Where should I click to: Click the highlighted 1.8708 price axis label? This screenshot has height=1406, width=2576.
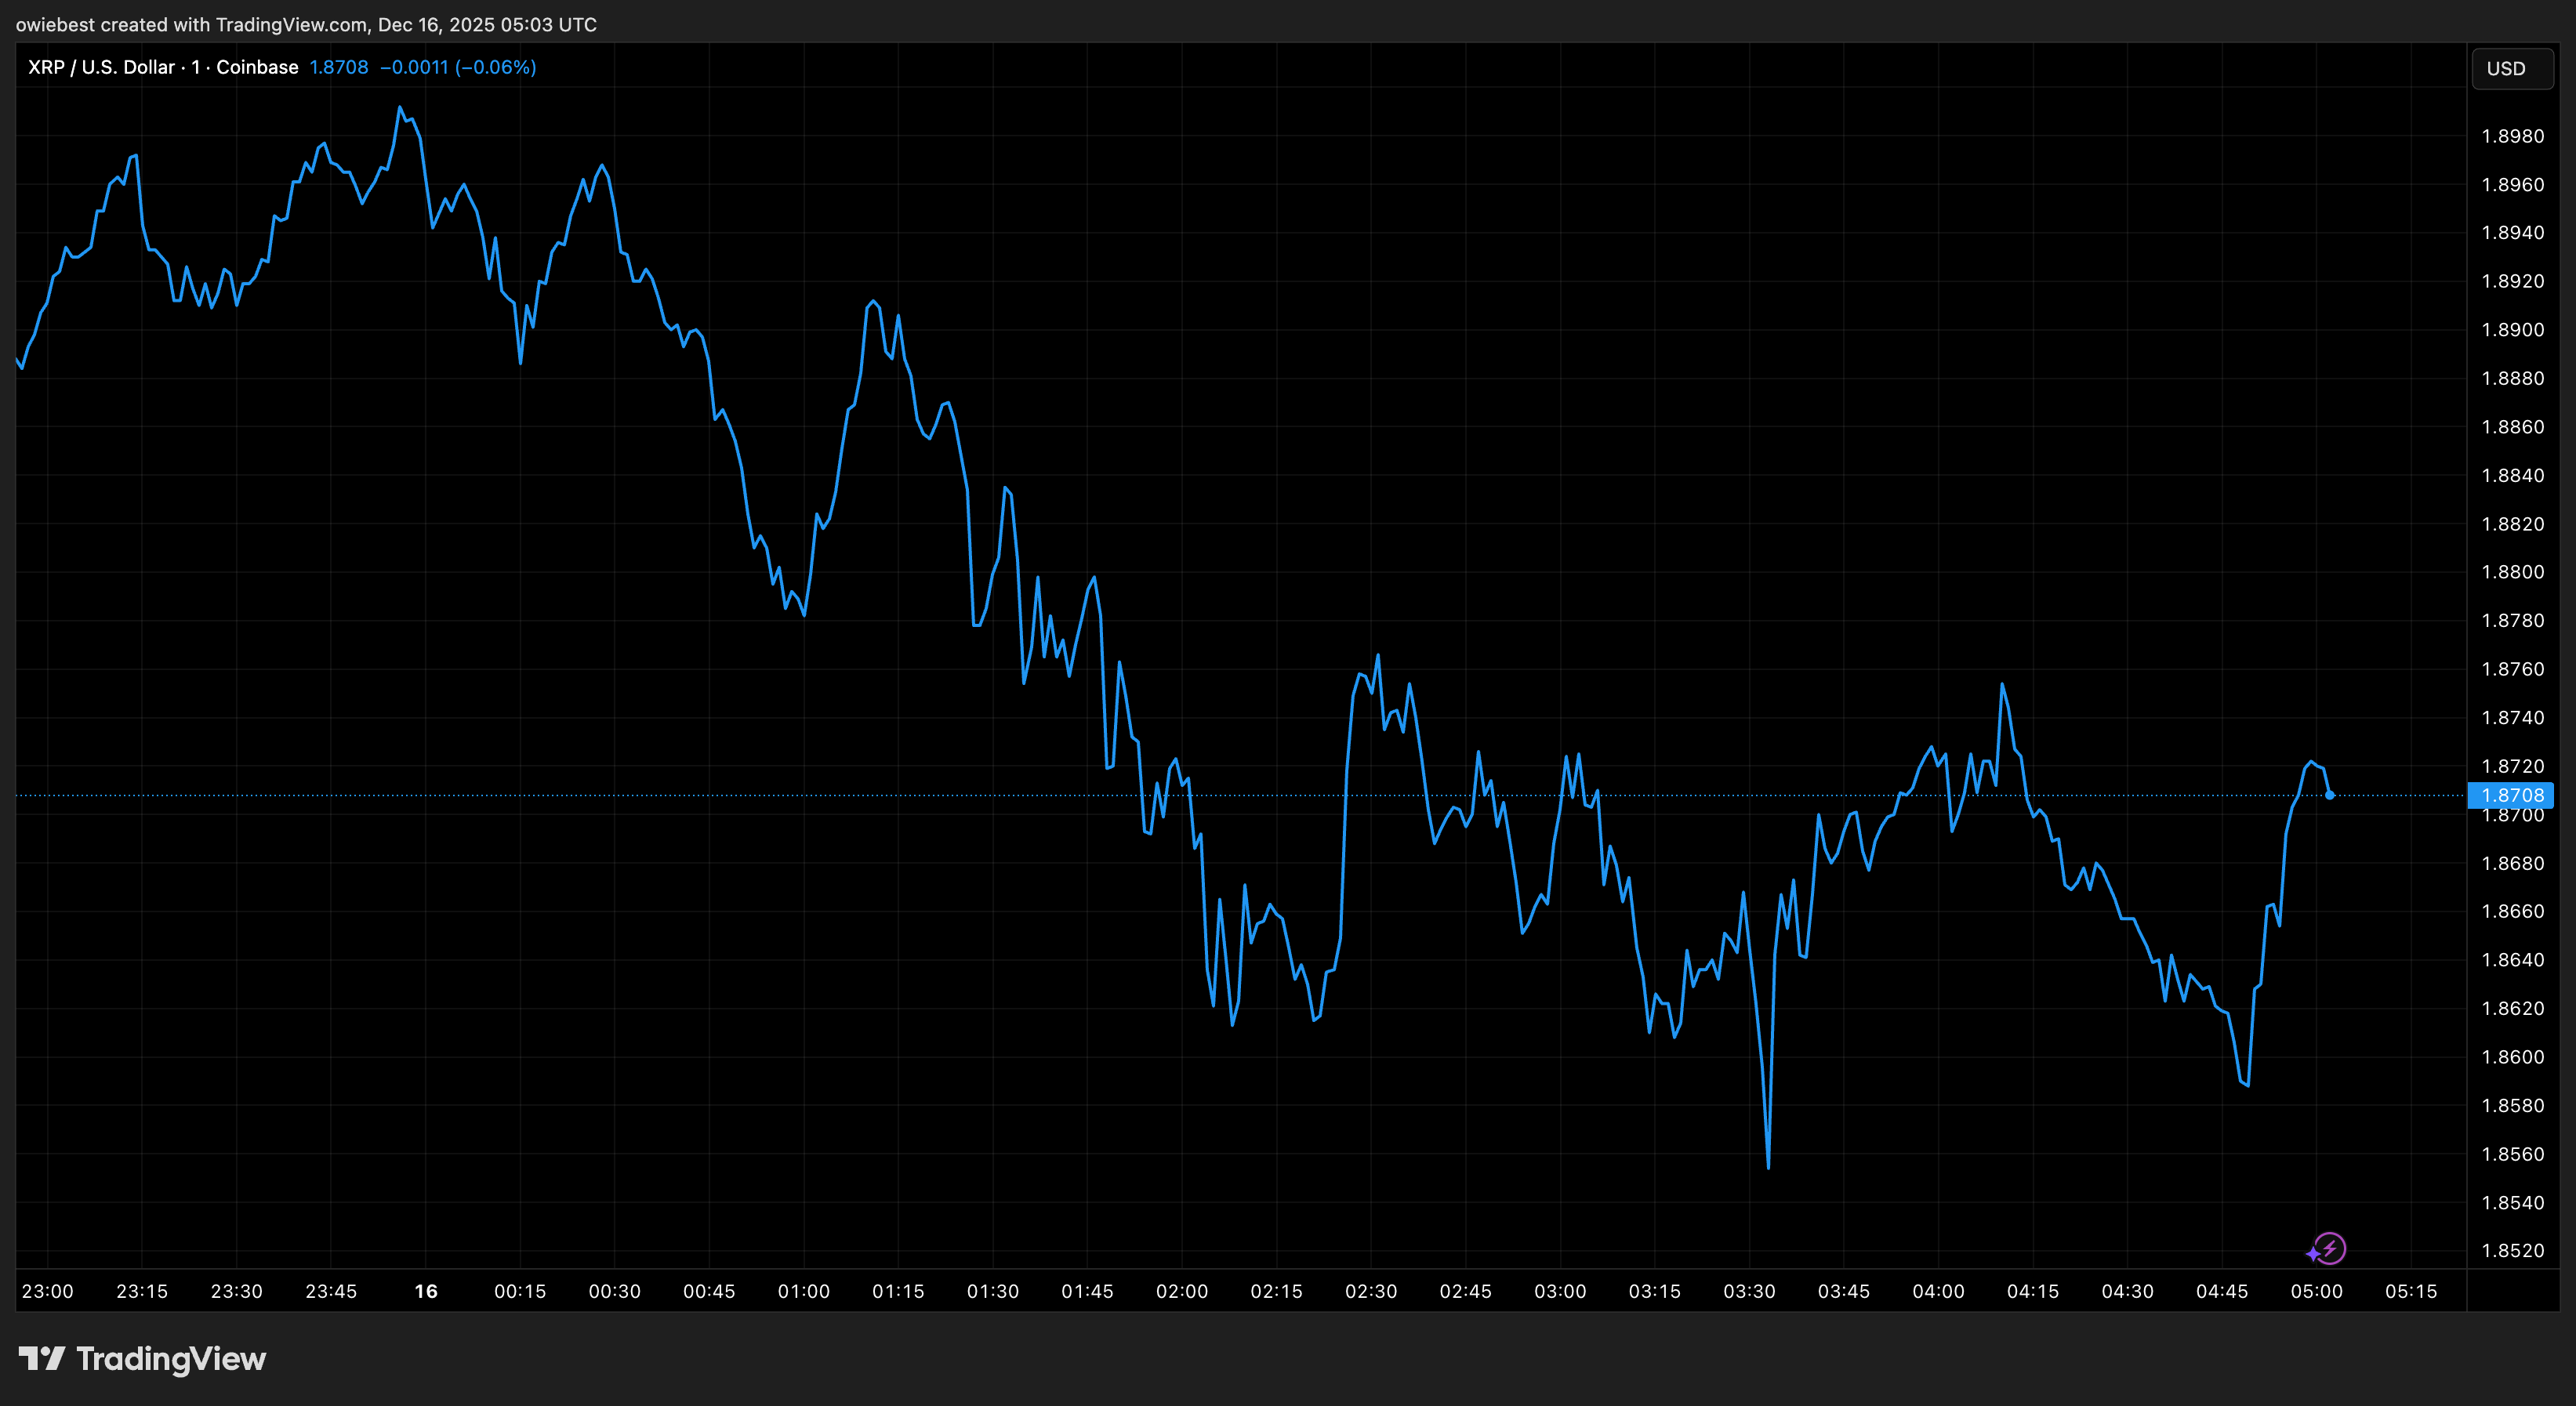pyautogui.click(x=2511, y=795)
